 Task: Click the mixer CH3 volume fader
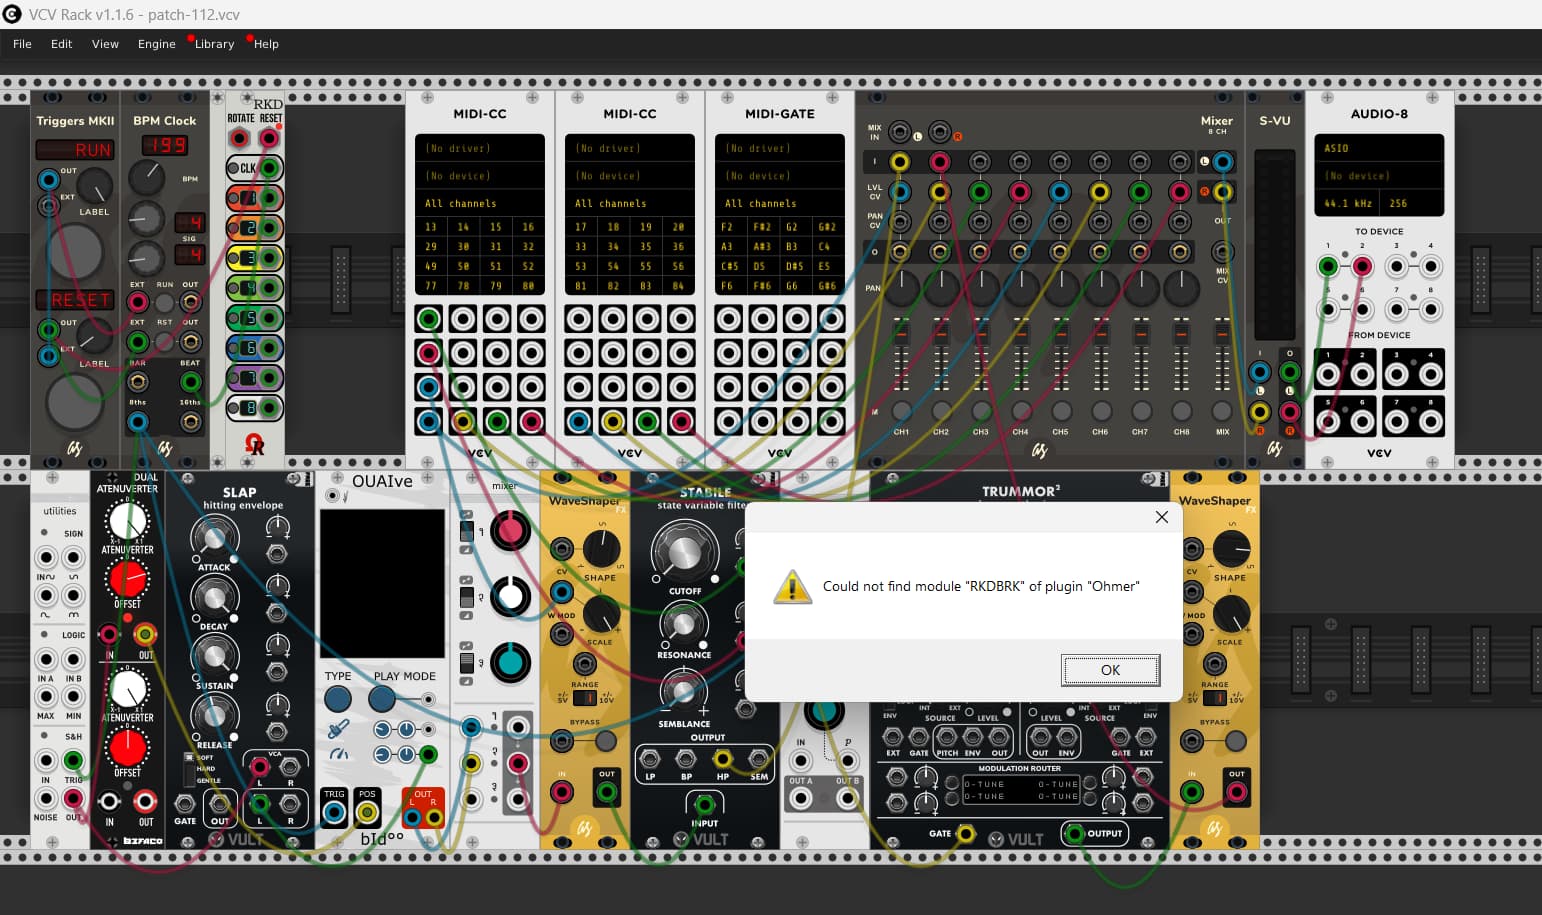click(981, 332)
